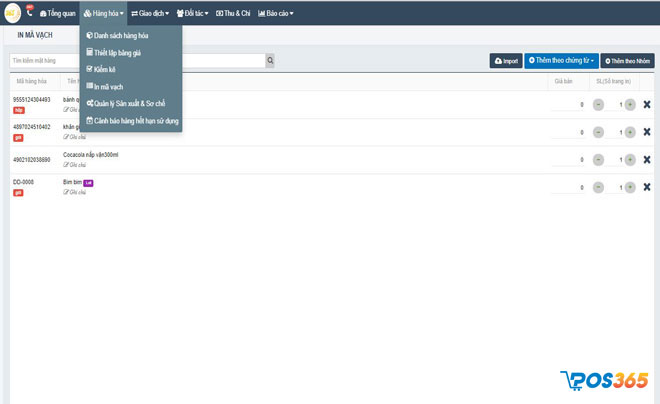Collapse the Hàng hóa dropdown menu

pyautogui.click(x=104, y=13)
